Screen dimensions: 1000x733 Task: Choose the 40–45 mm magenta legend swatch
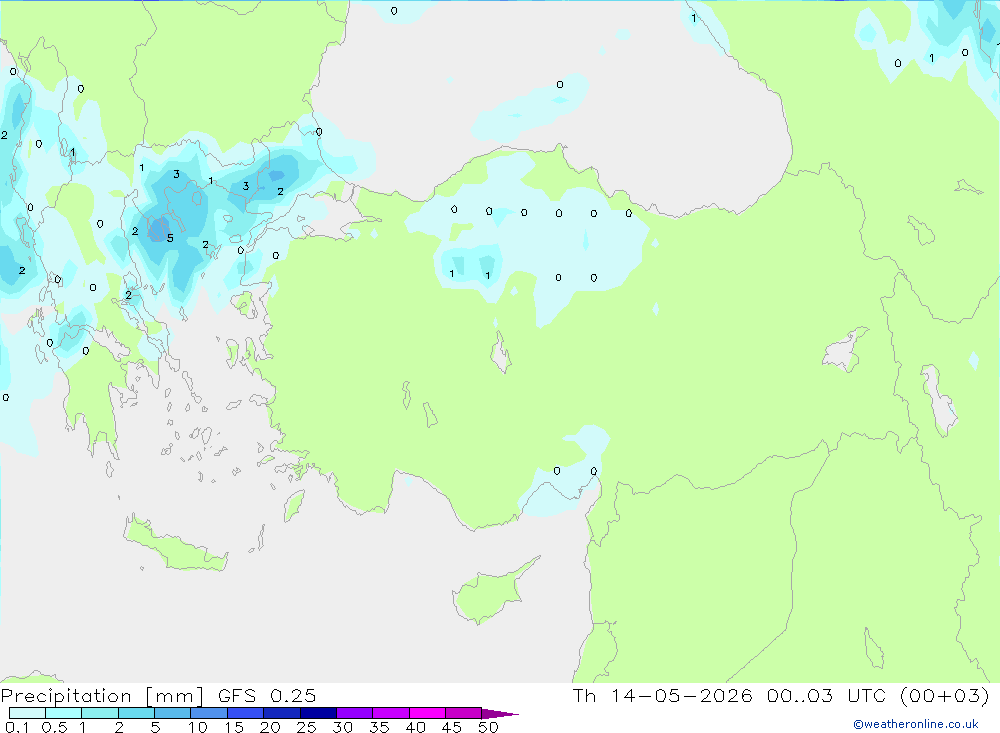pyautogui.click(x=427, y=713)
